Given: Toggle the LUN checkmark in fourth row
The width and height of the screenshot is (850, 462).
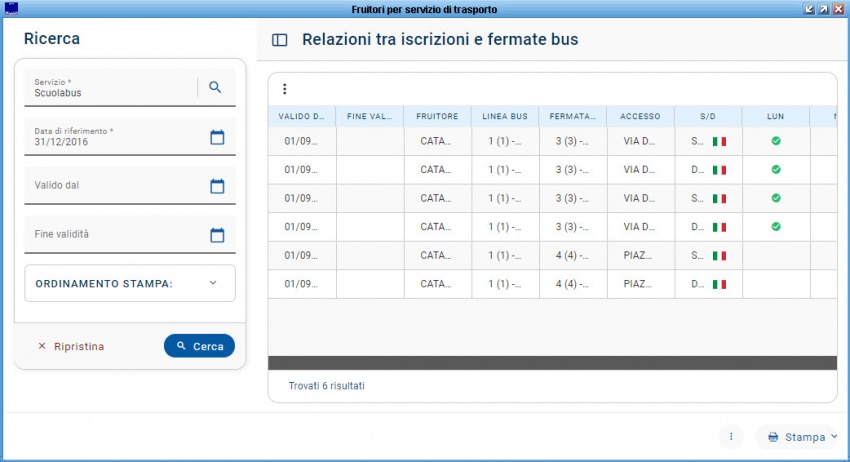Looking at the screenshot, I should [x=775, y=227].
